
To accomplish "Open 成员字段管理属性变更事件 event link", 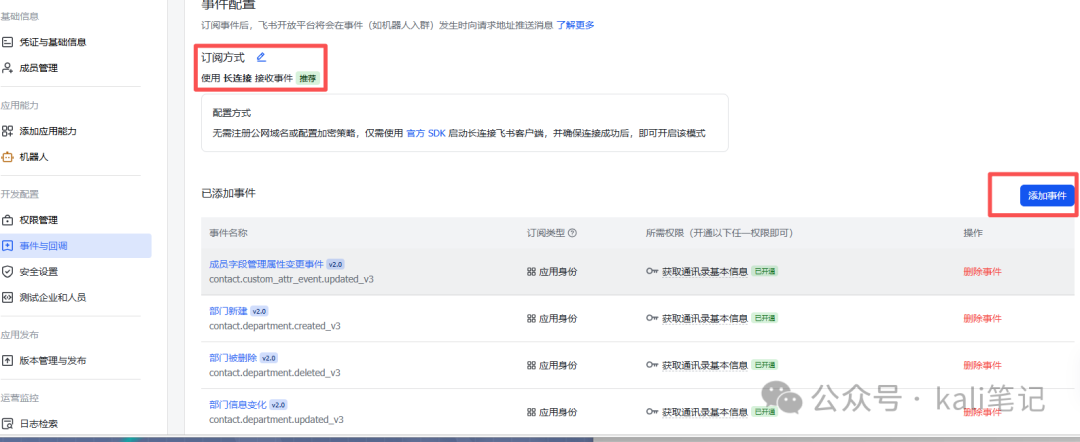I will (267, 264).
